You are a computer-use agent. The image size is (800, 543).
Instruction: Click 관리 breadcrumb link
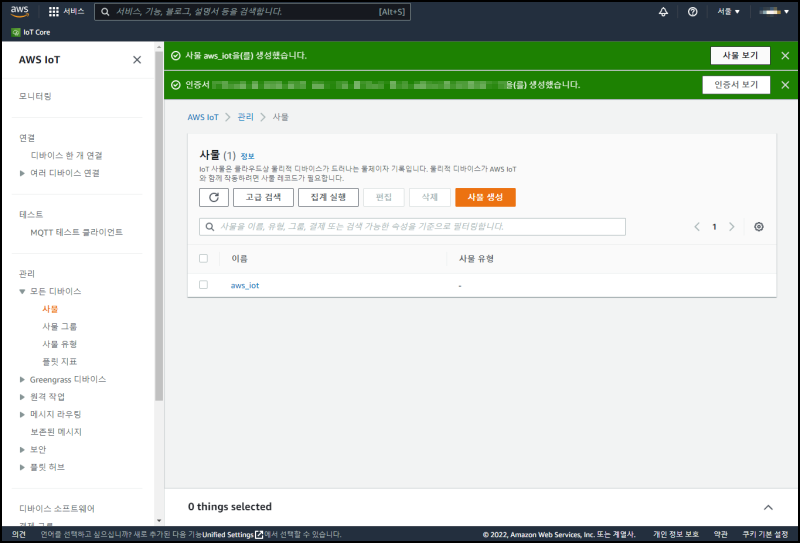tap(245, 117)
